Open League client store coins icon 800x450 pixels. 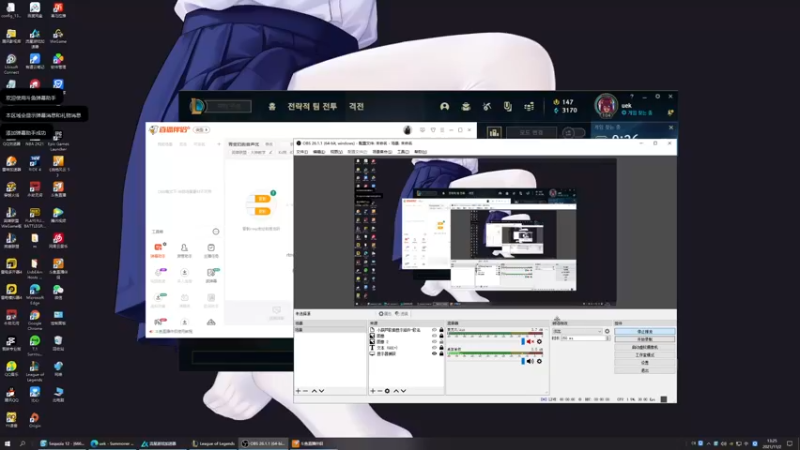coord(529,106)
